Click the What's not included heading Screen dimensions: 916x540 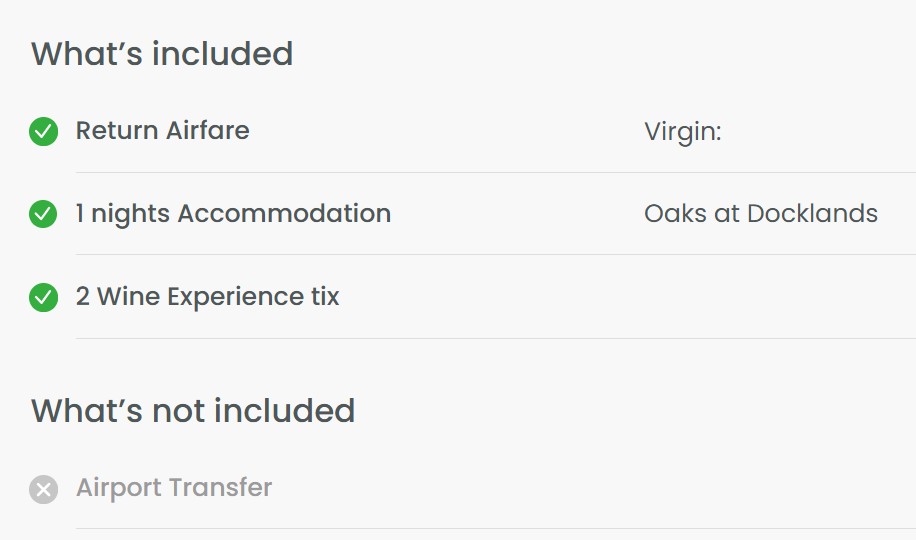[x=193, y=411]
